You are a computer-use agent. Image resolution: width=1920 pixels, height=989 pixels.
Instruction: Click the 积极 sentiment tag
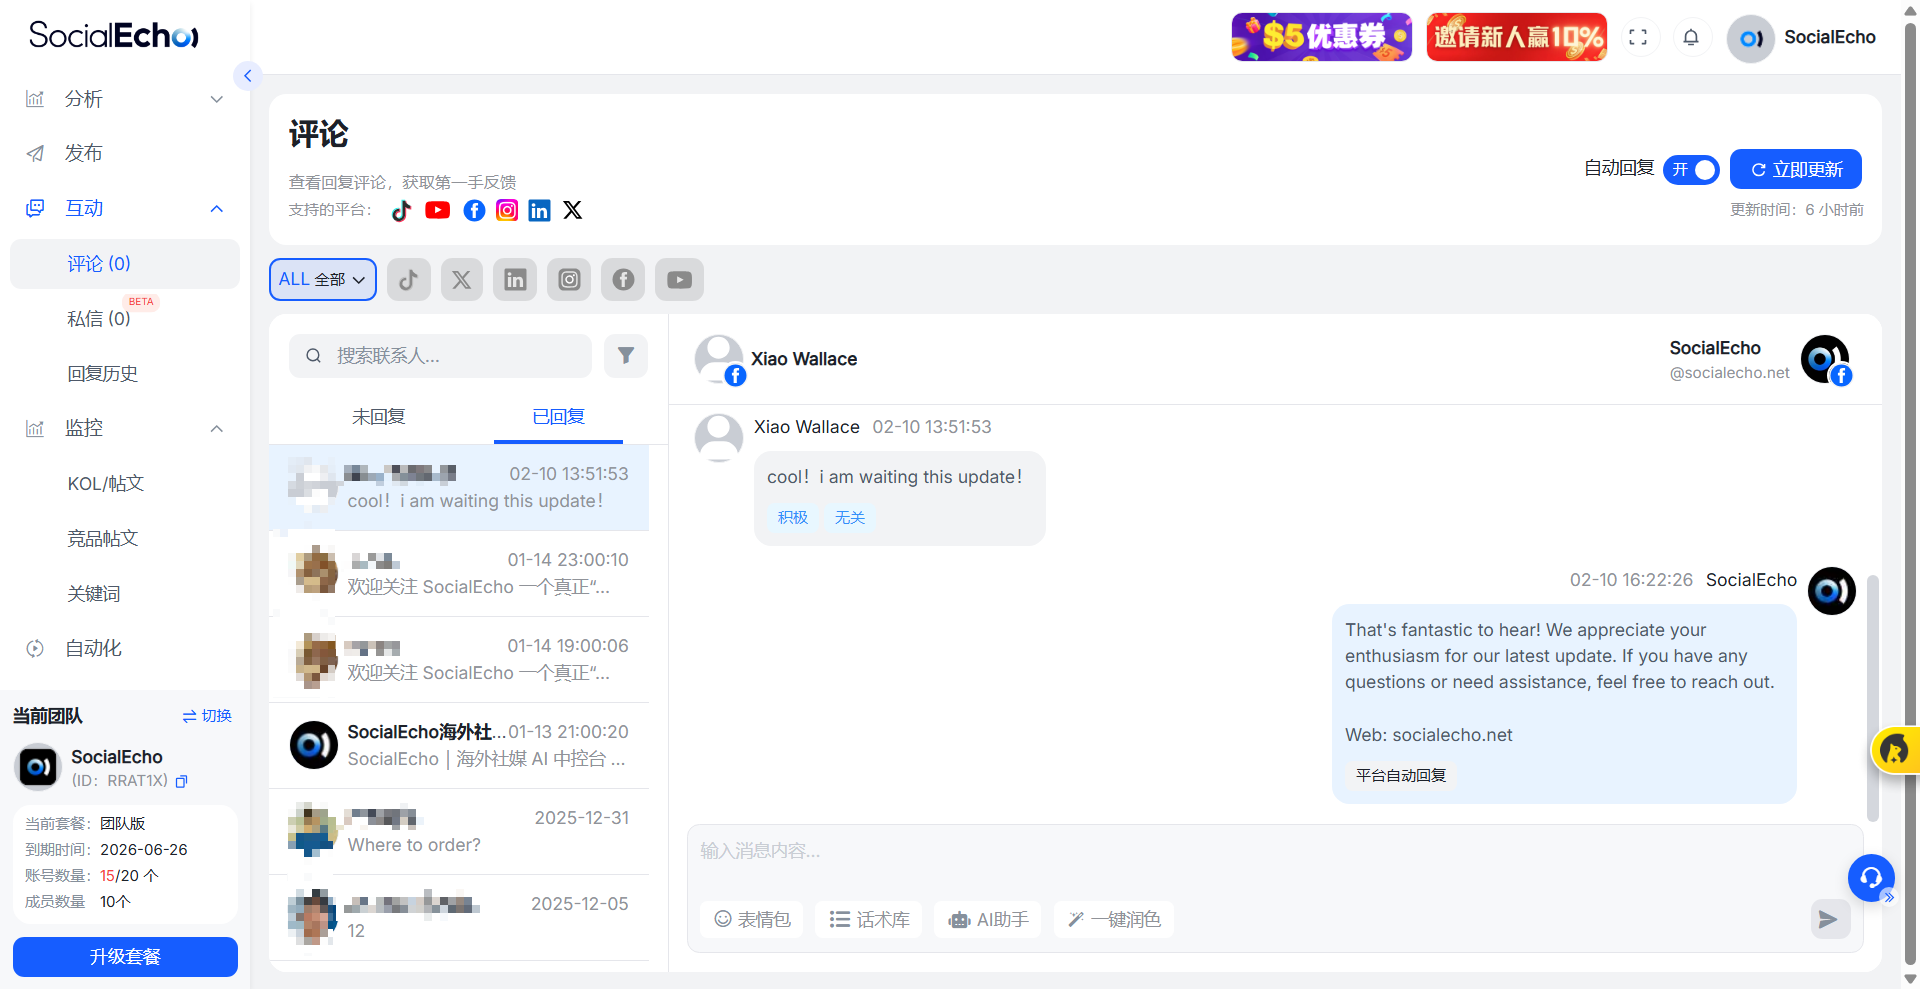point(793,518)
